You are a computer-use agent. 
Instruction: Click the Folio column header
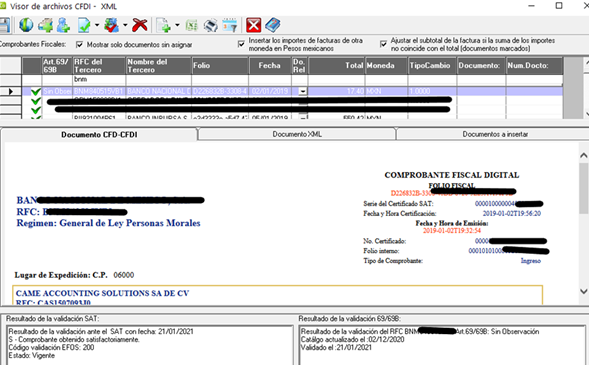click(x=220, y=65)
